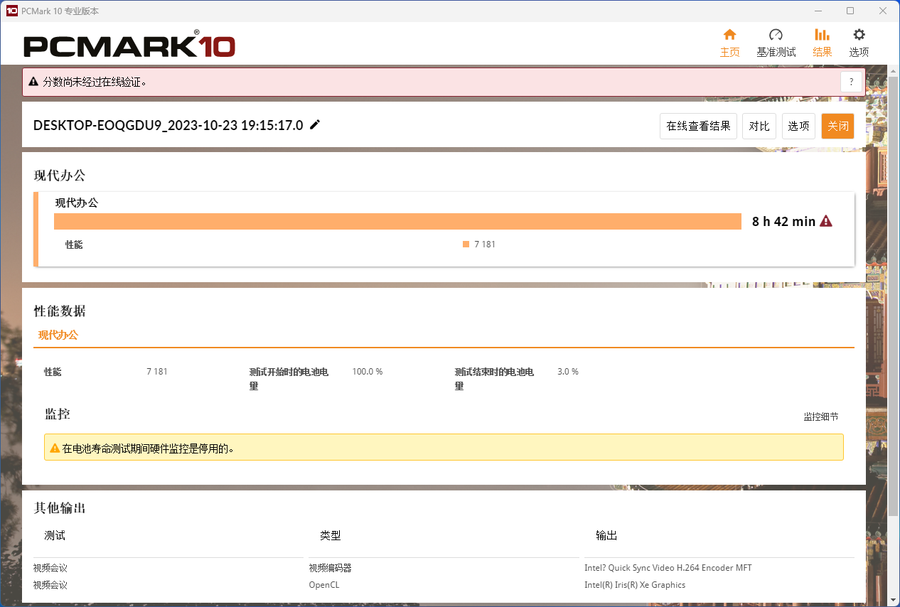
Task: Click the 在电池寿命测试期间硬件监控是停用的 notice
Action: 444,448
